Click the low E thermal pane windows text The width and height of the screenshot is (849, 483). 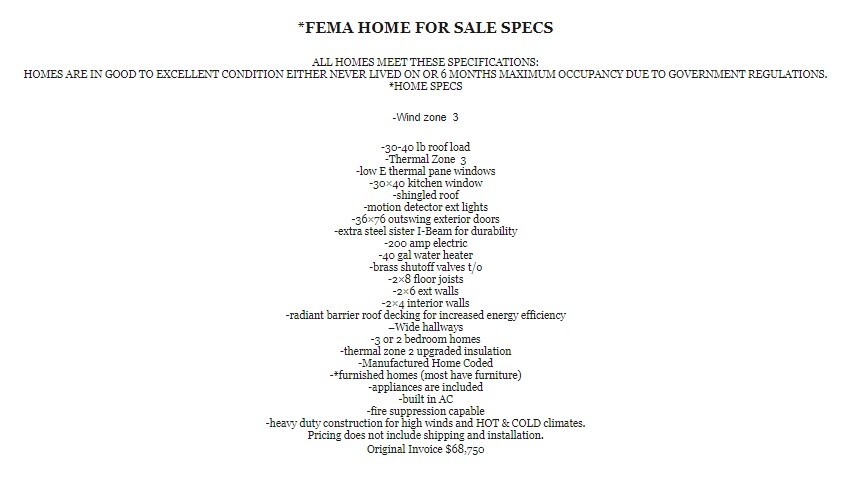click(426, 171)
